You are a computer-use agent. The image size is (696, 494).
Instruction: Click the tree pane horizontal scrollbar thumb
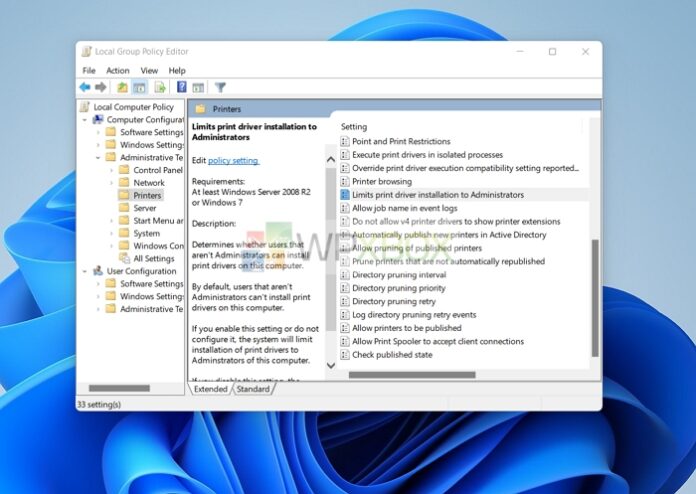point(119,388)
